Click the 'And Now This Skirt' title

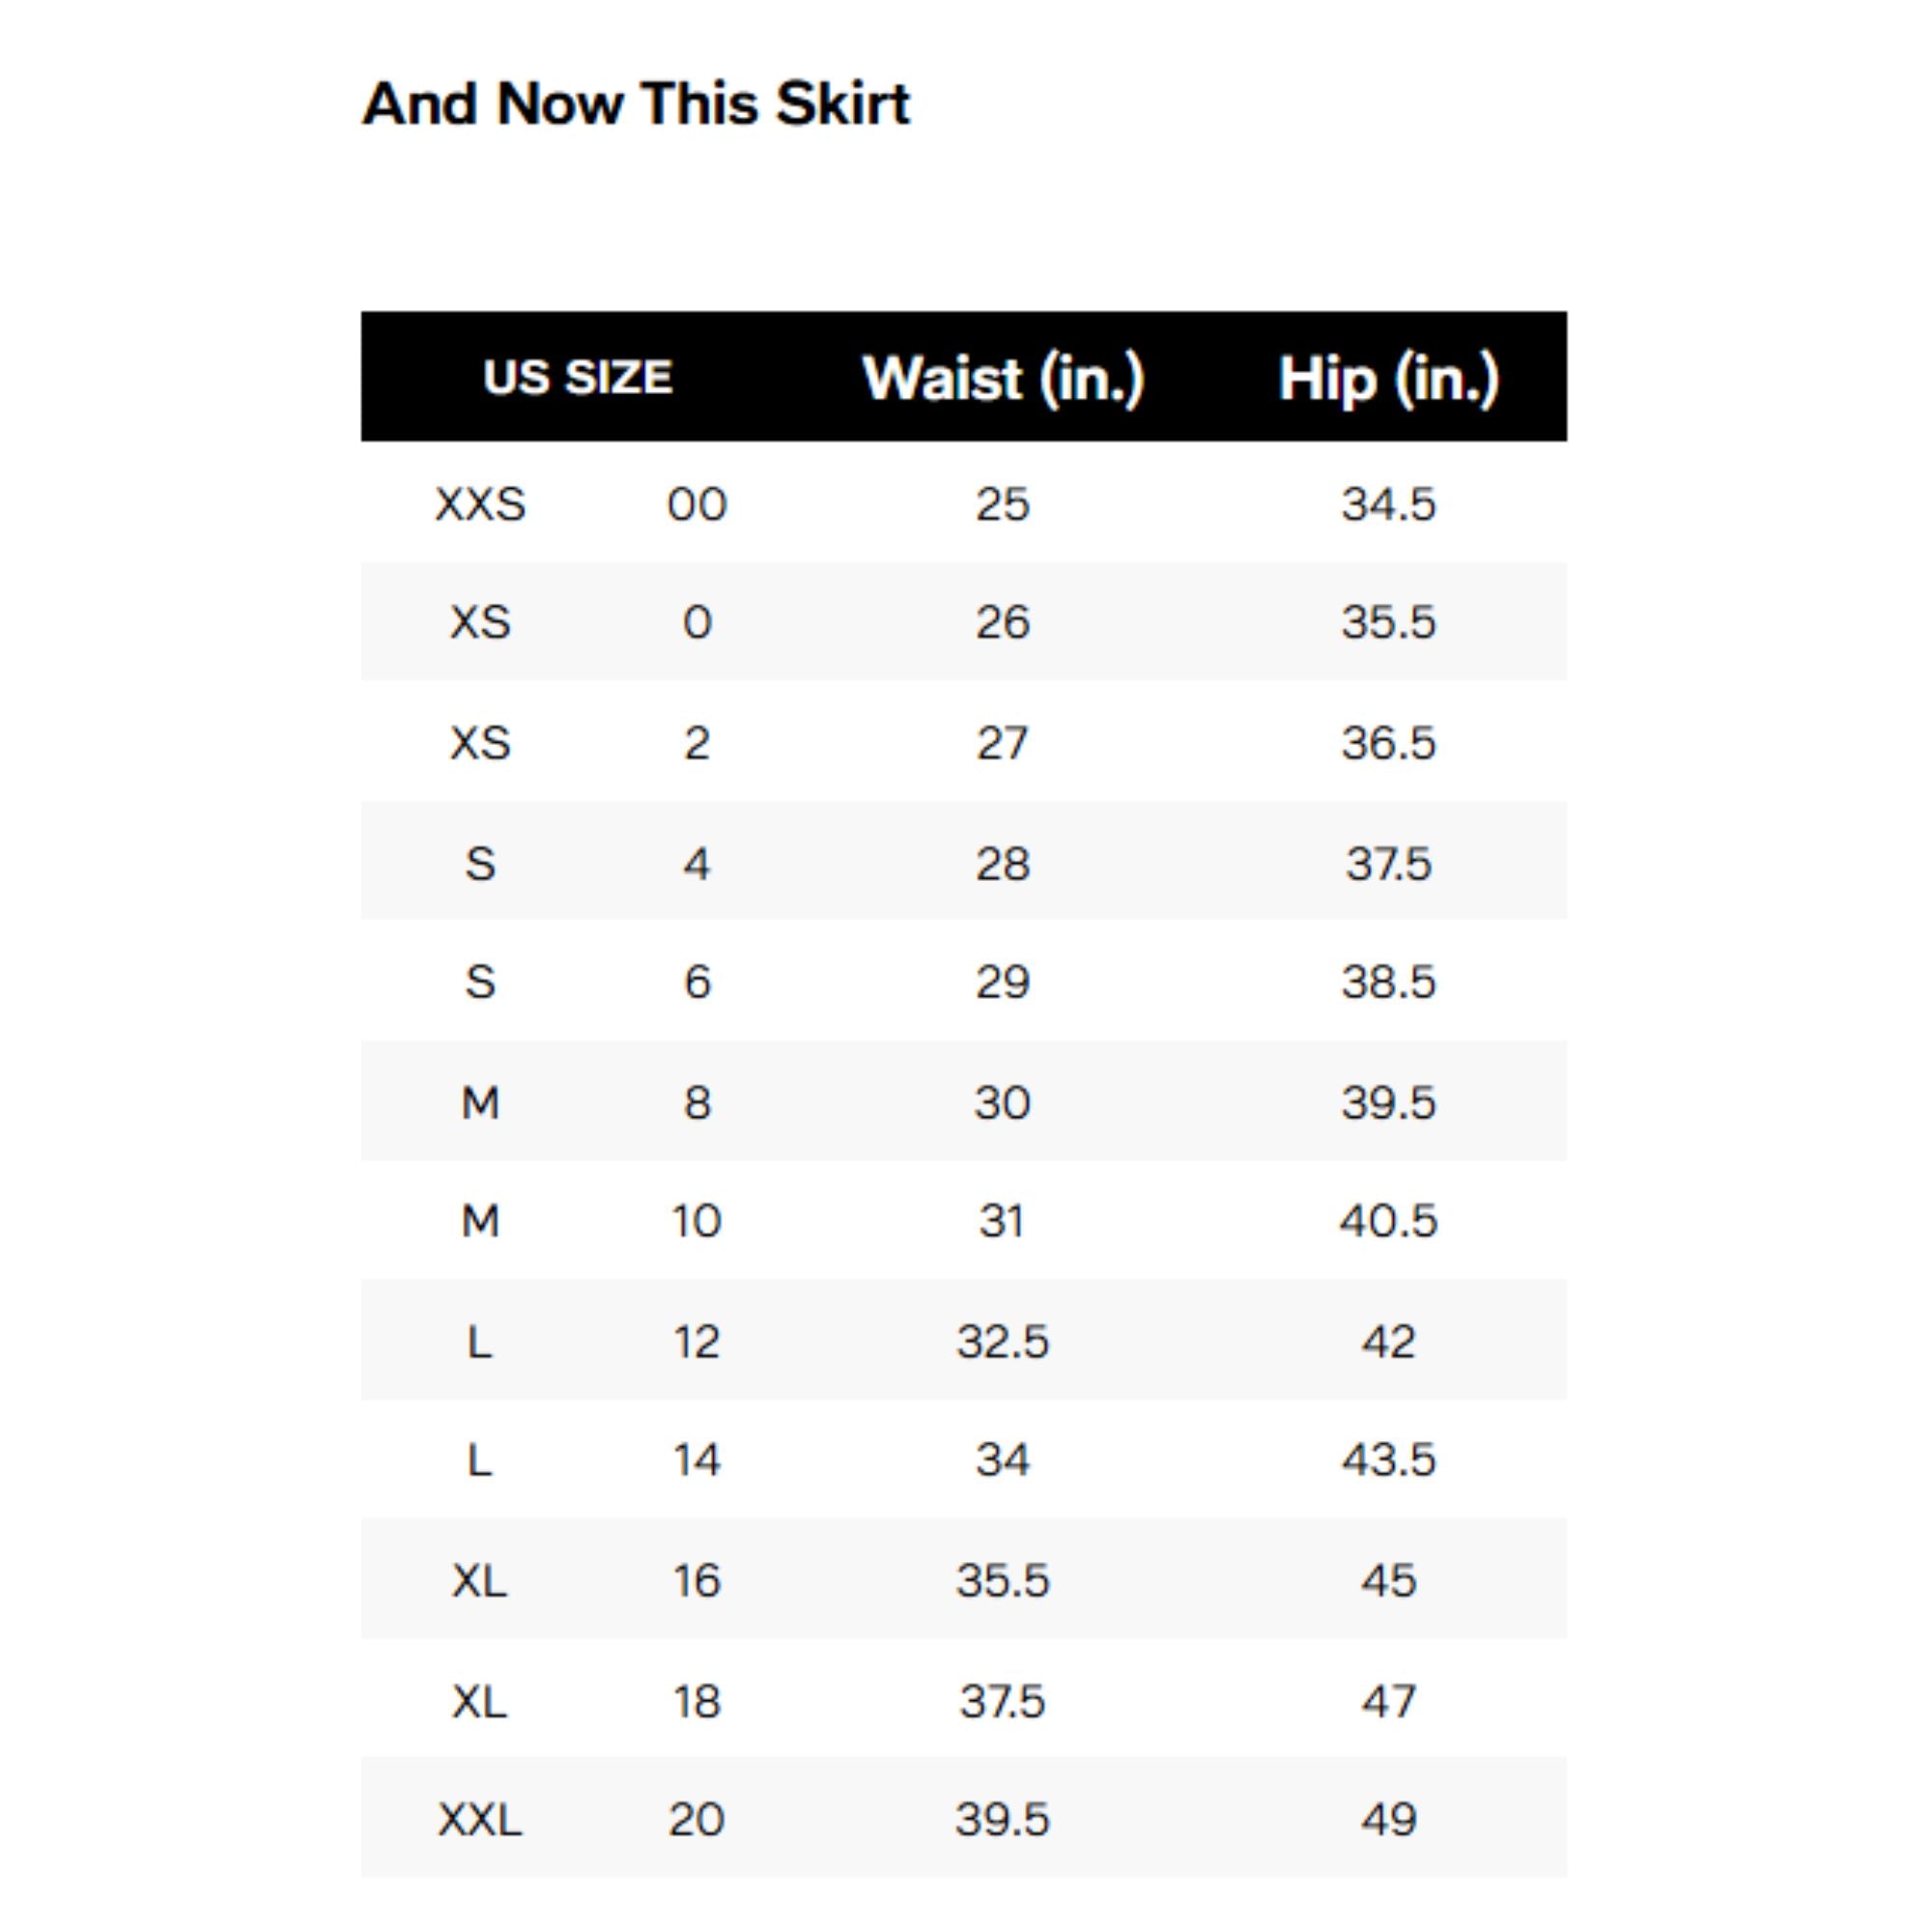(636, 104)
